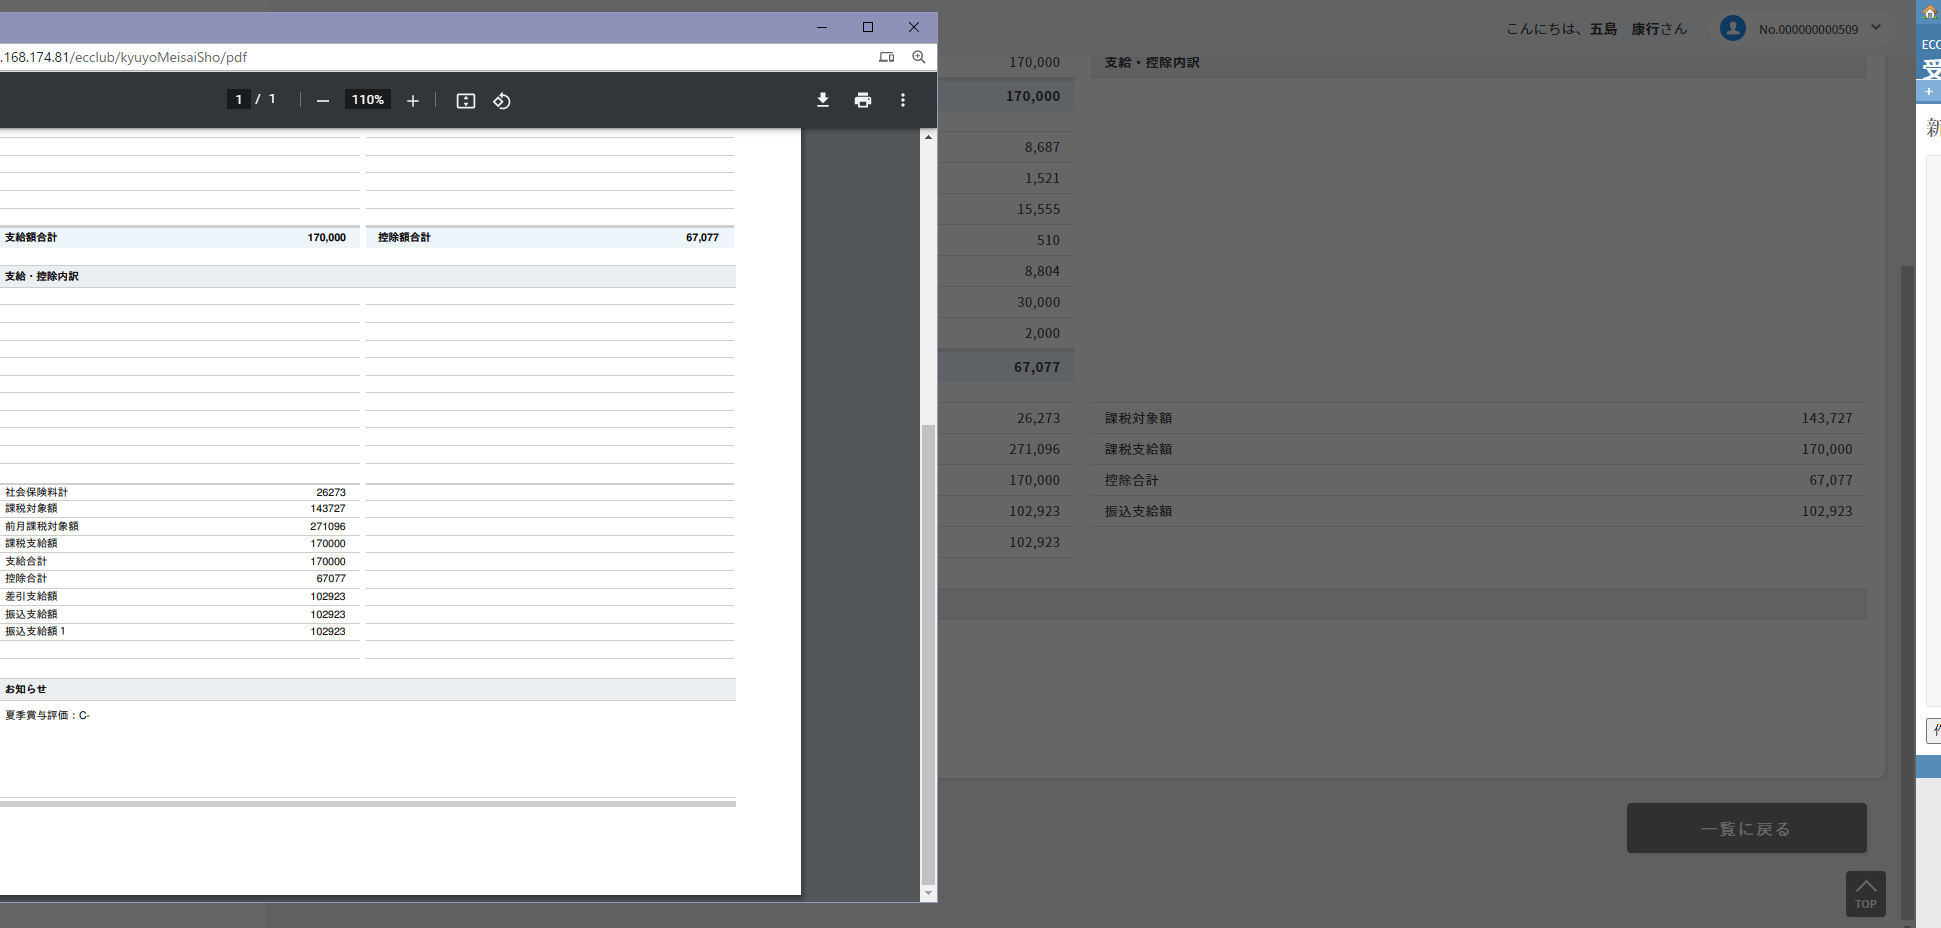Print the PDF using the printer icon
This screenshot has width=1941, height=928.
click(863, 100)
